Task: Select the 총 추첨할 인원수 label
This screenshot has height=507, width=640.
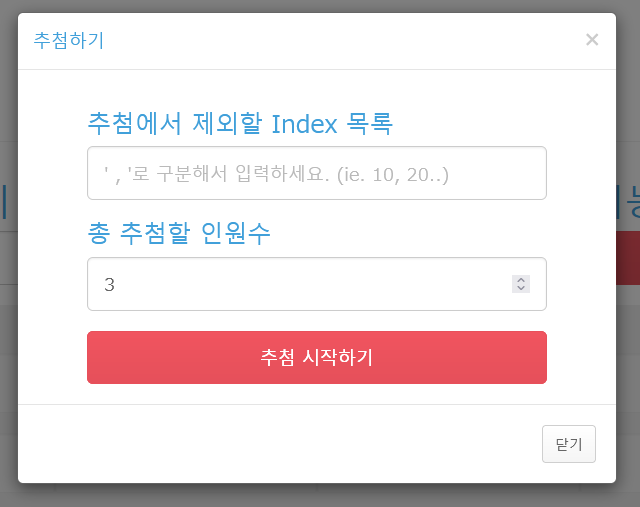Action: [179, 233]
